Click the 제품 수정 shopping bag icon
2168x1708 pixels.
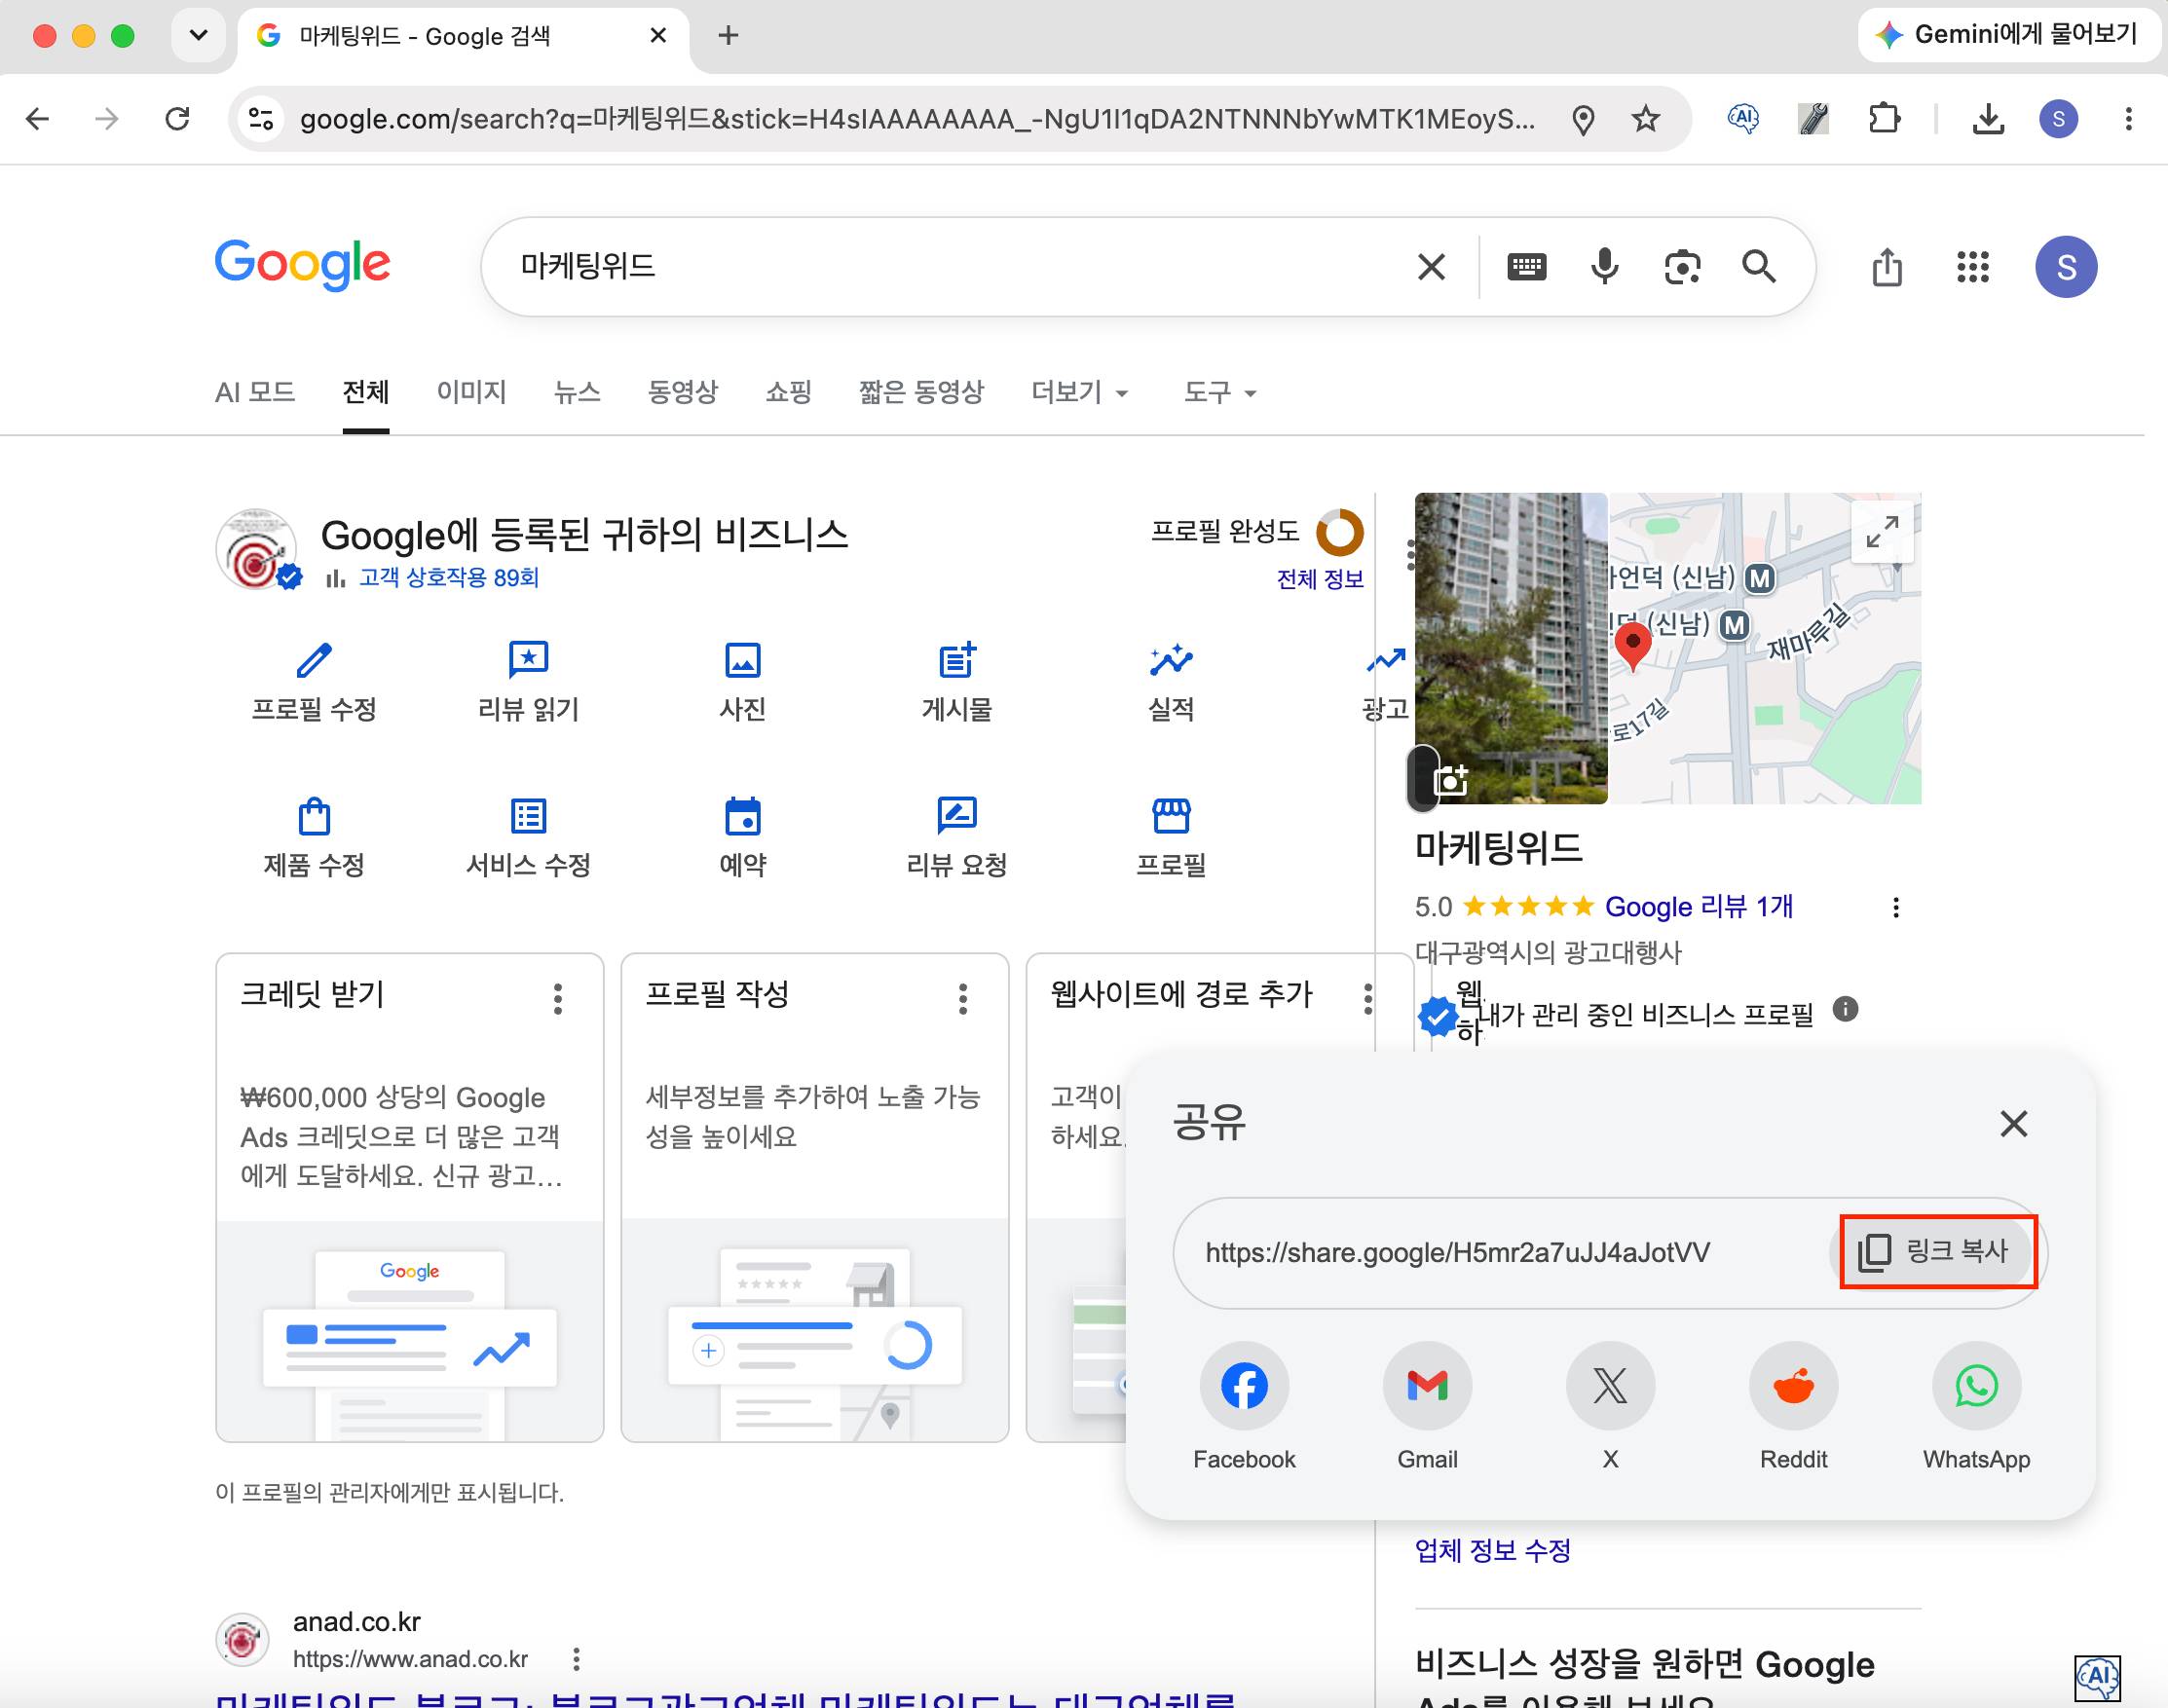(314, 816)
